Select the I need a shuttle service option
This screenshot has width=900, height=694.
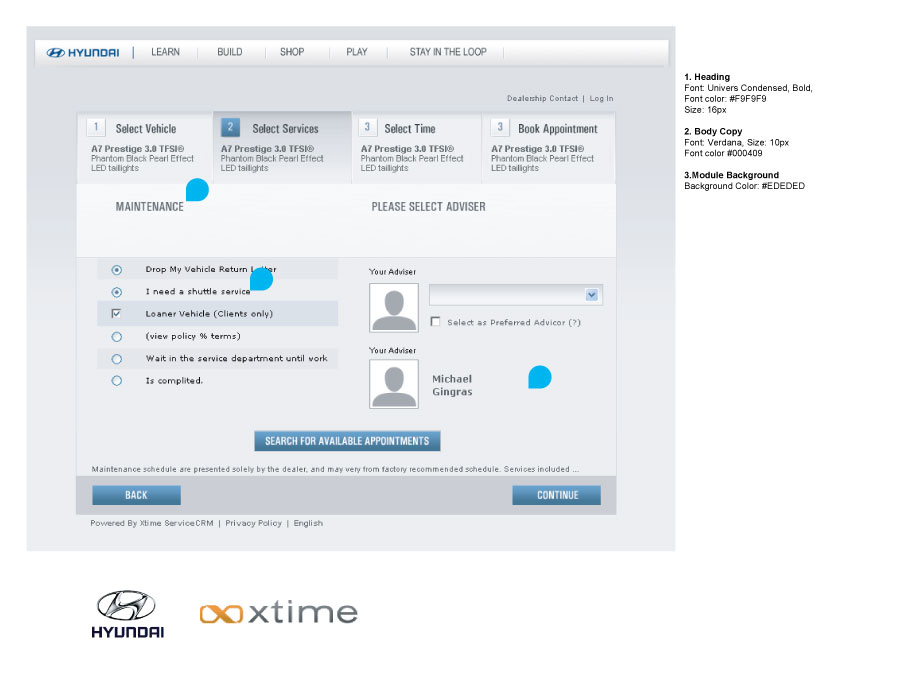117,292
